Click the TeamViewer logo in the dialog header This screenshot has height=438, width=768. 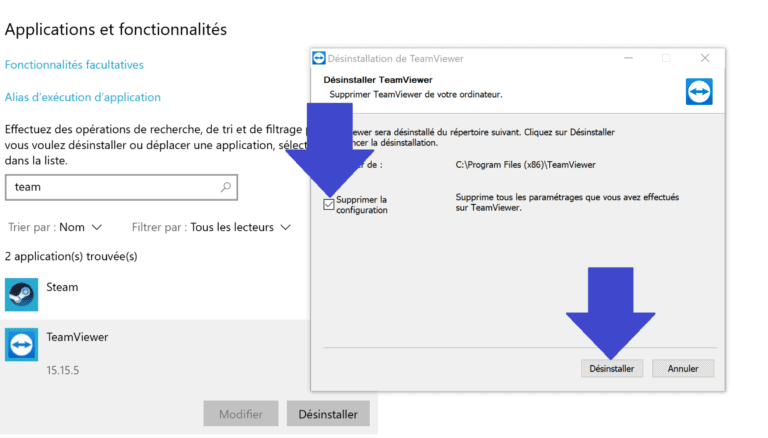(x=699, y=92)
